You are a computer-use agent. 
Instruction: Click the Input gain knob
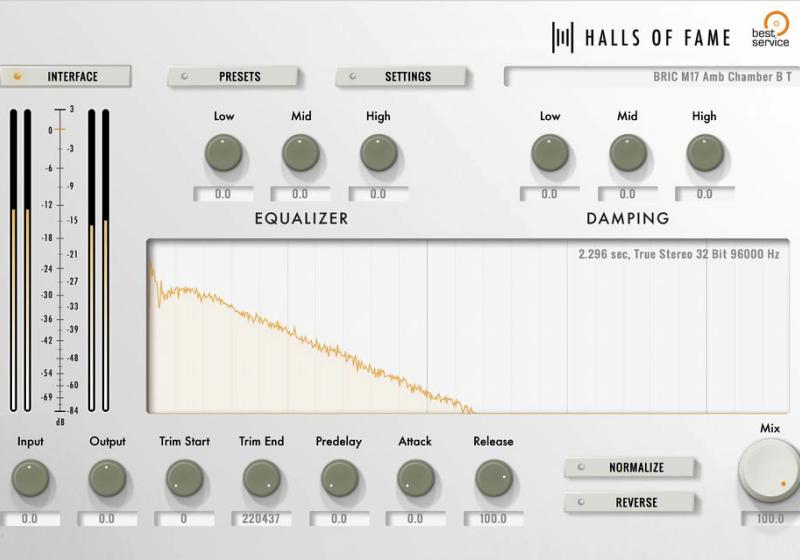pos(30,478)
